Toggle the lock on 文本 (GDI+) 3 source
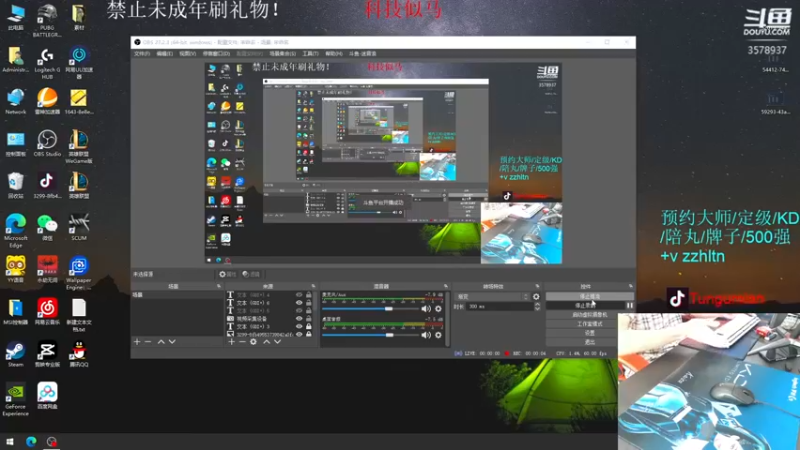 coord(309,327)
